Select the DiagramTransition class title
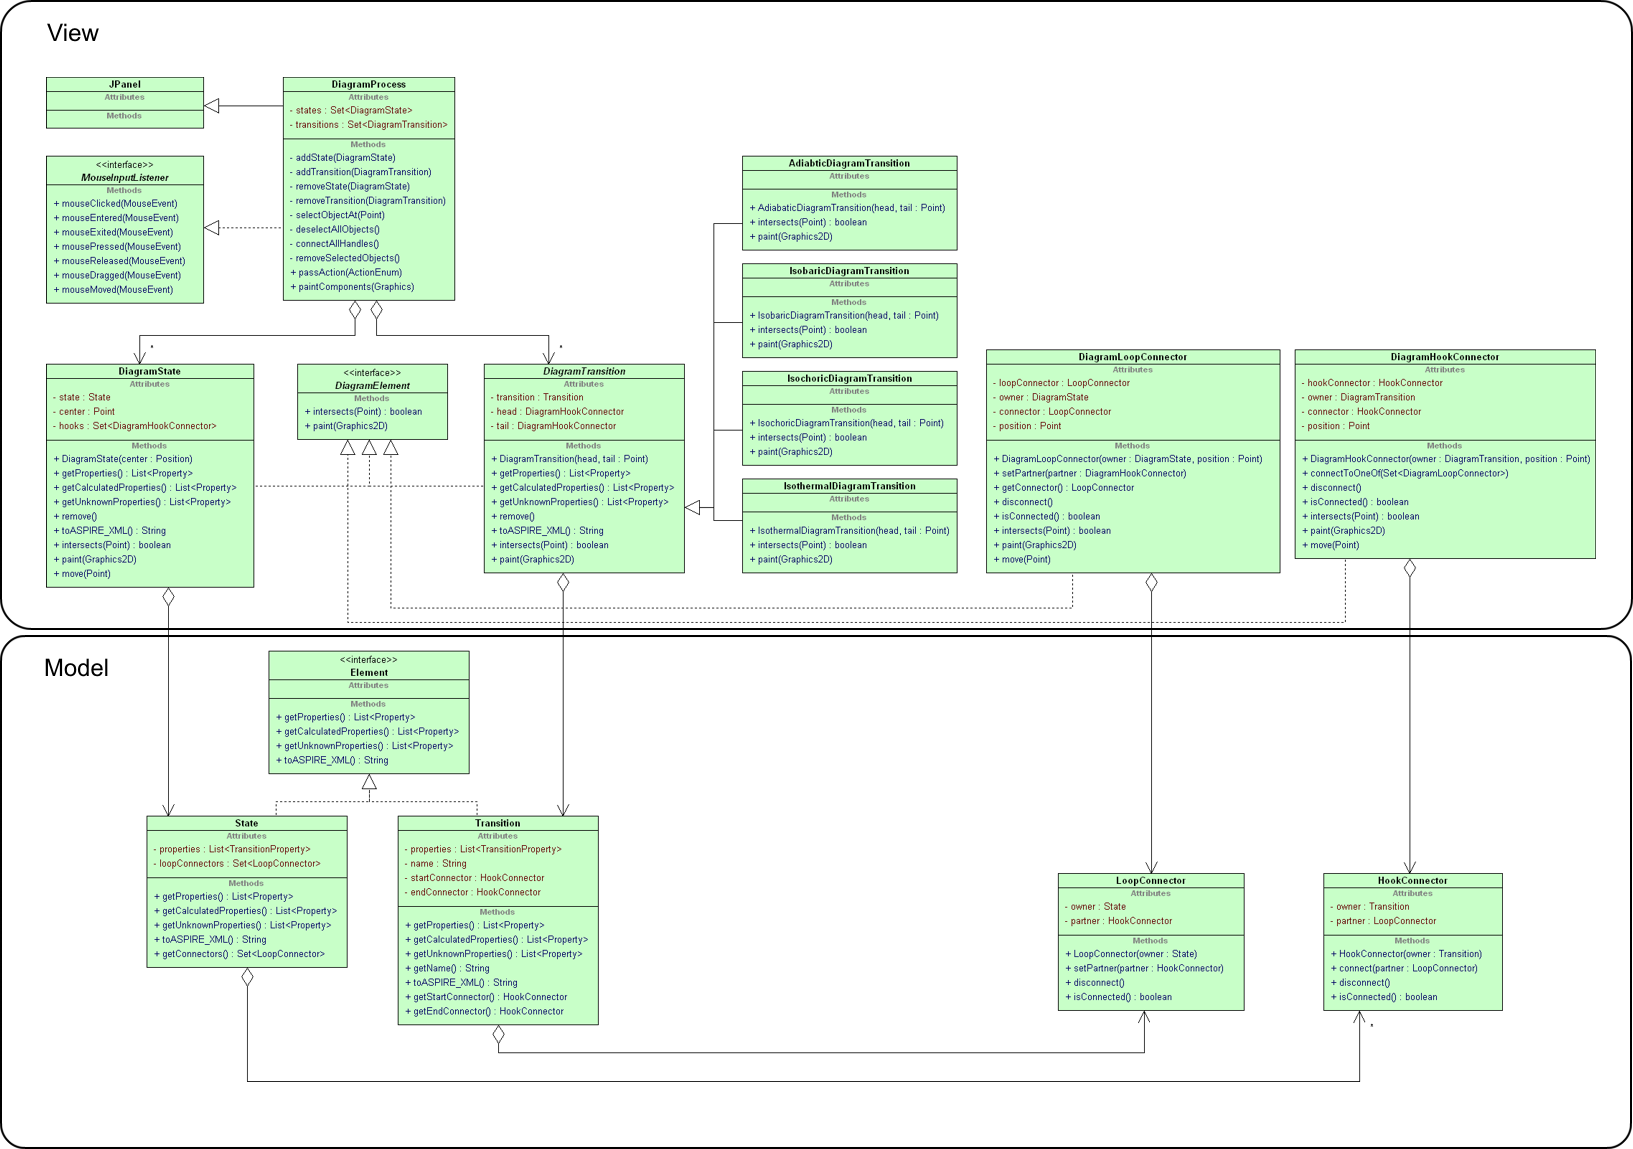 (x=584, y=371)
